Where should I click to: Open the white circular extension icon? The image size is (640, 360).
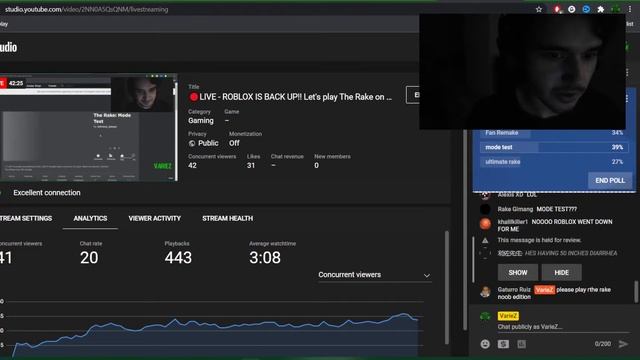pyautogui.click(x=572, y=9)
